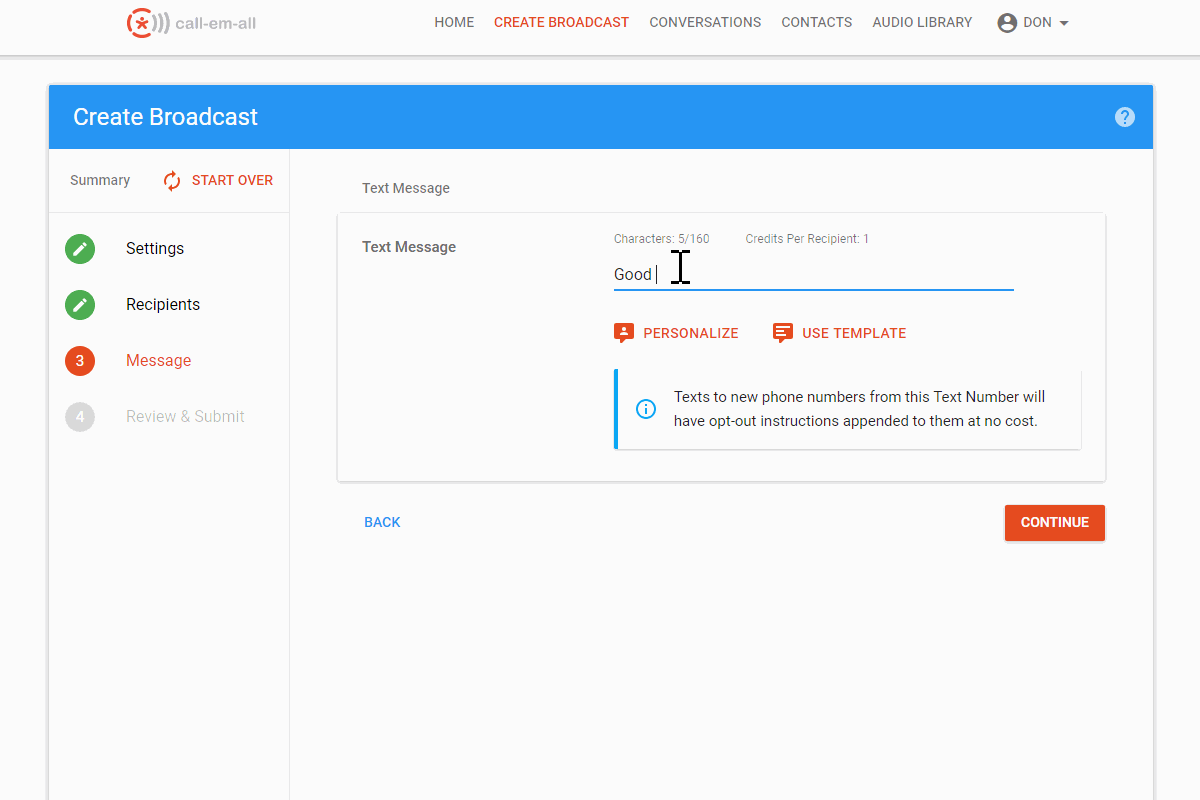This screenshot has height=800, width=1200.
Task: Select the CREATE BROADCAST menu item
Action: pyautogui.click(x=561, y=22)
